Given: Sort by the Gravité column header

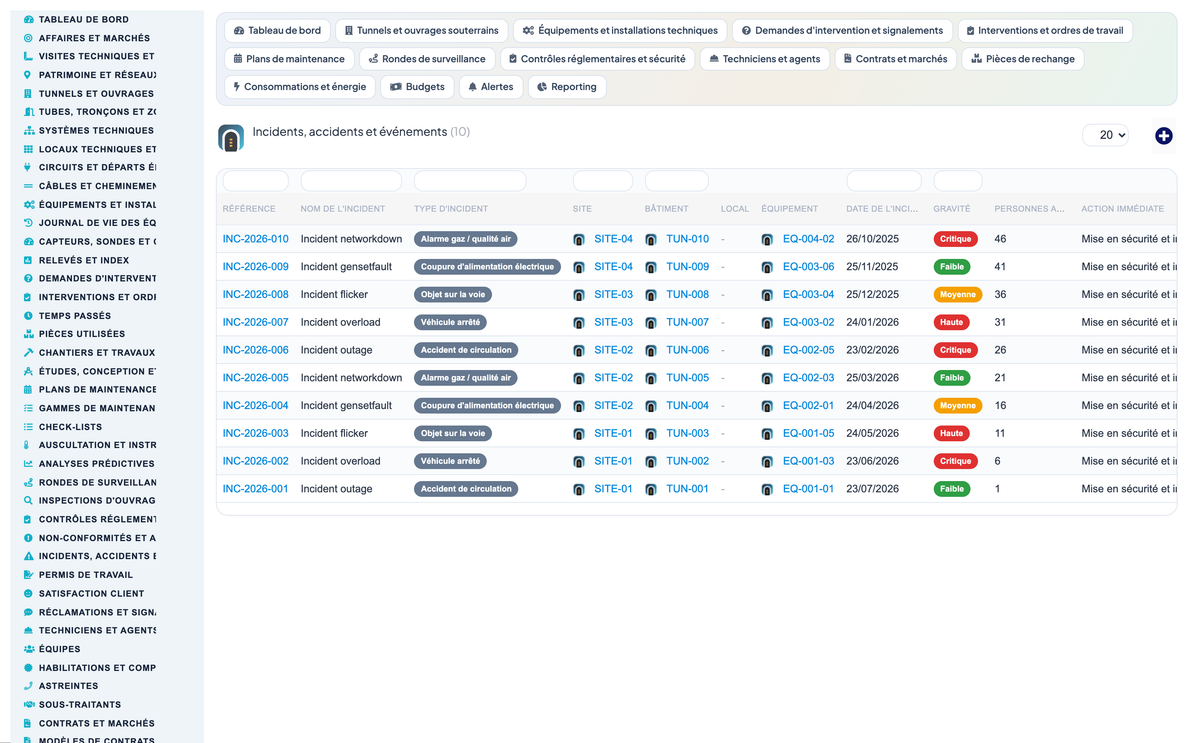Looking at the screenshot, I should 951,209.
